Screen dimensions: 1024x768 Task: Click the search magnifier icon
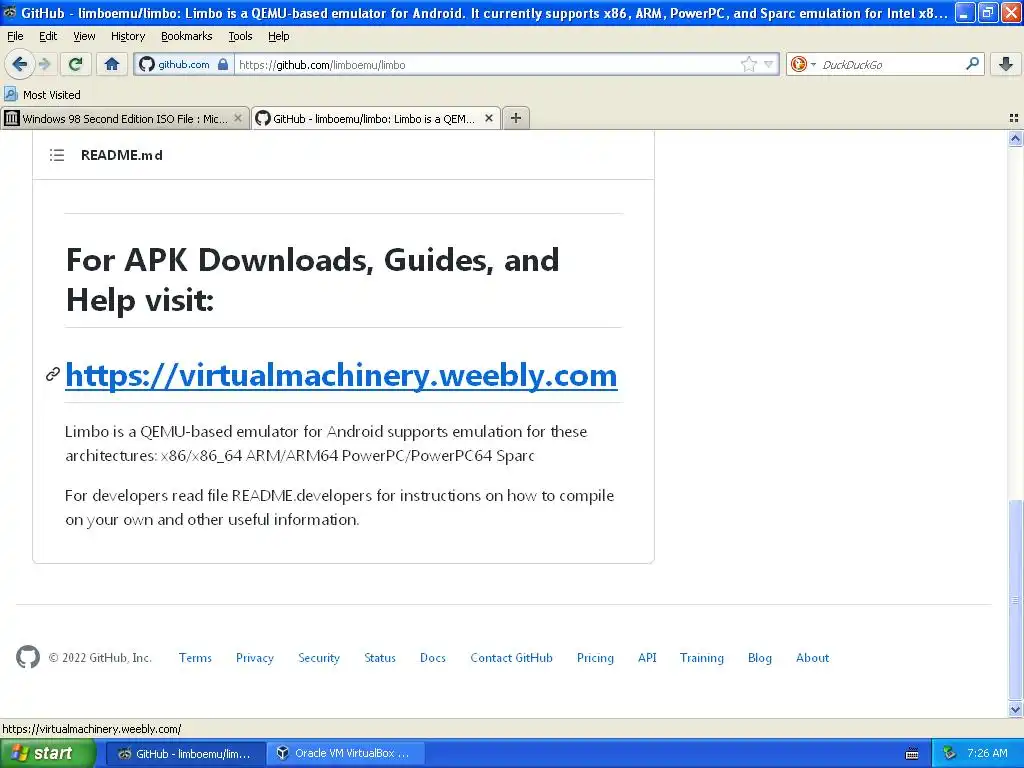click(972, 64)
